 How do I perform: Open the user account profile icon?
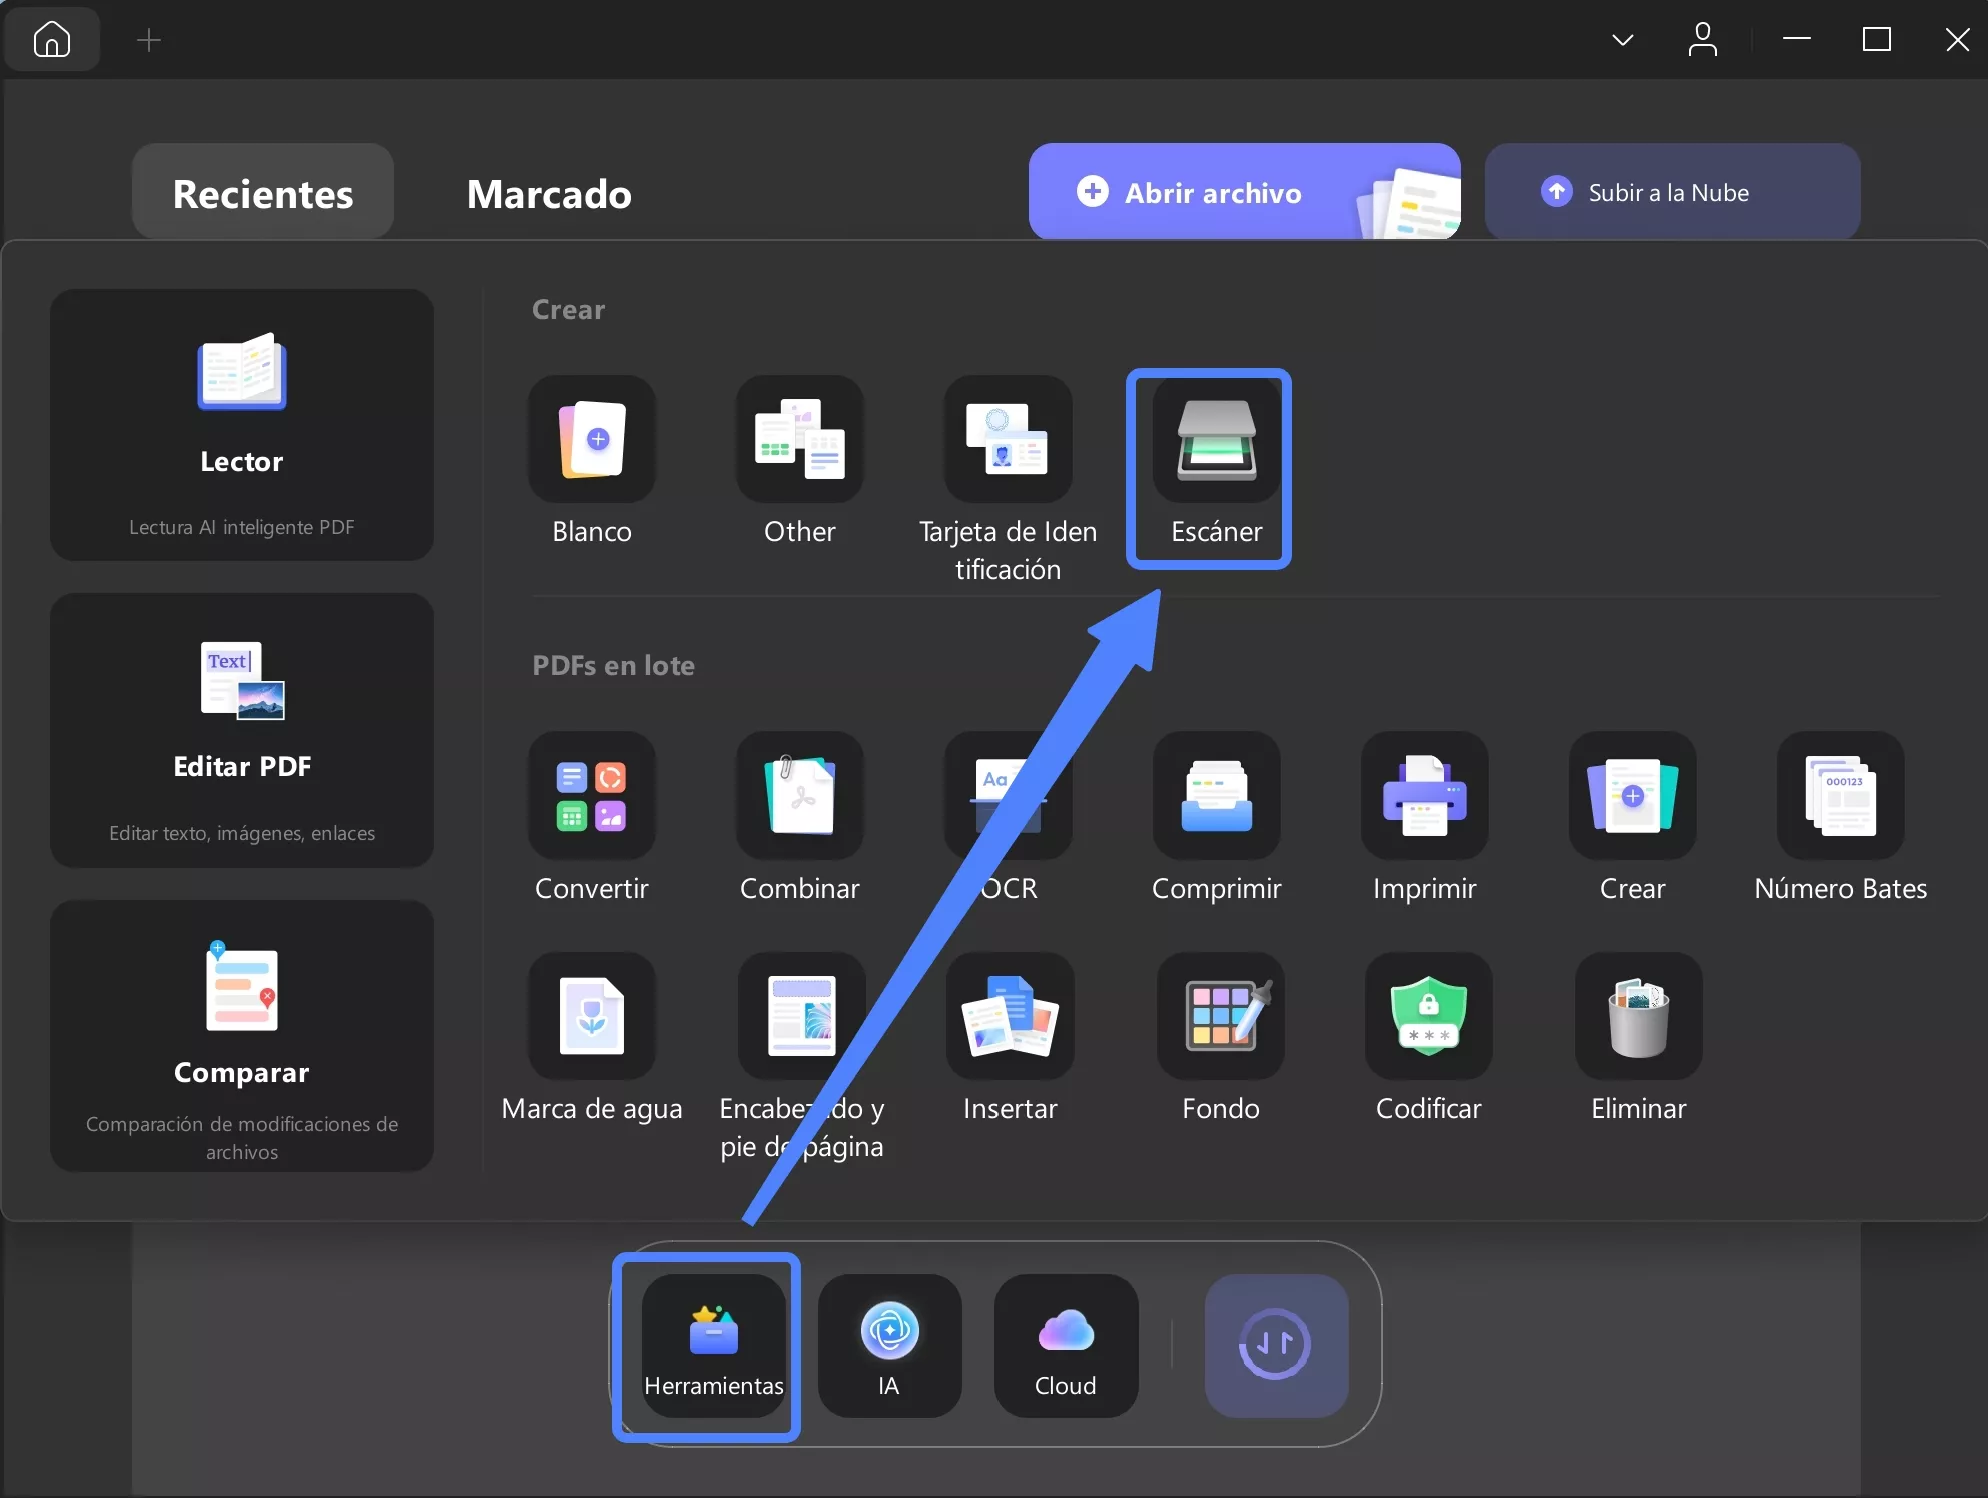(1702, 40)
